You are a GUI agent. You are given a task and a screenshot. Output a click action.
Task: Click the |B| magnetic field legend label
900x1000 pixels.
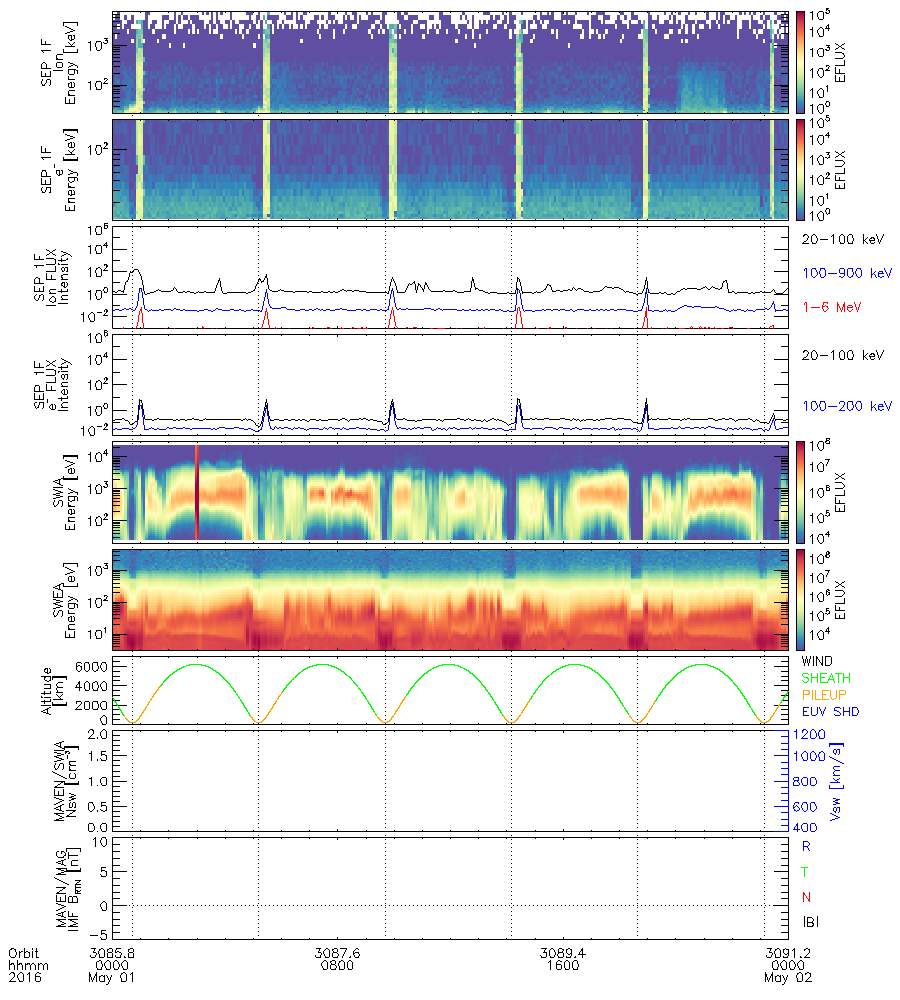(x=813, y=921)
